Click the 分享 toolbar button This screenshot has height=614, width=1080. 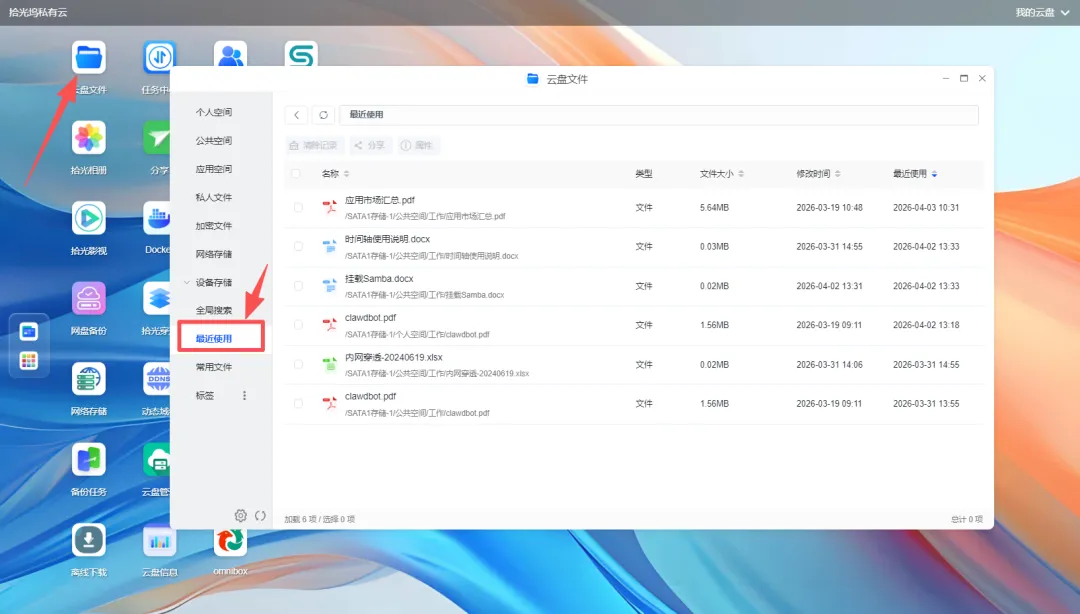(370, 145)
